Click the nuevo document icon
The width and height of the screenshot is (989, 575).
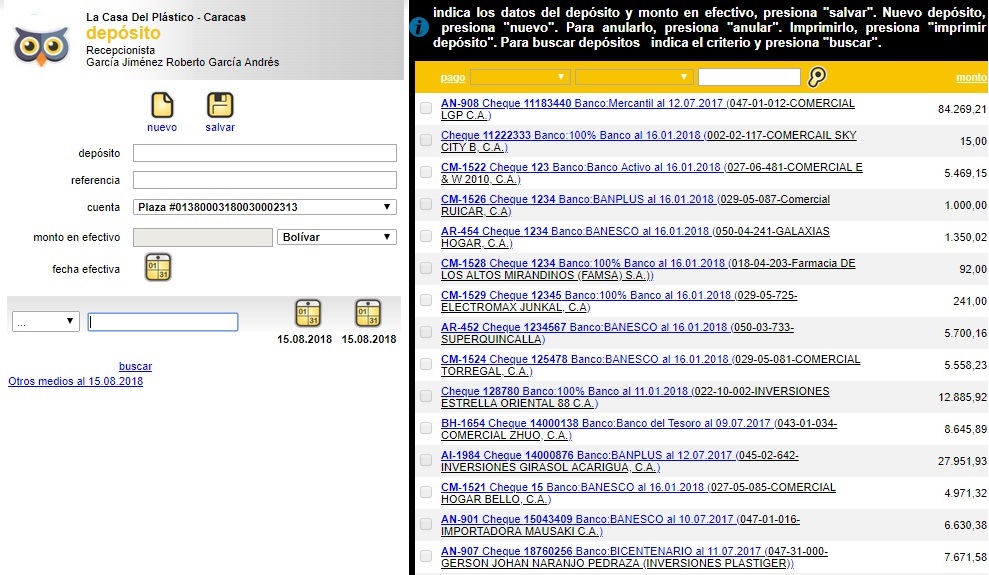(x=162, y=105)
